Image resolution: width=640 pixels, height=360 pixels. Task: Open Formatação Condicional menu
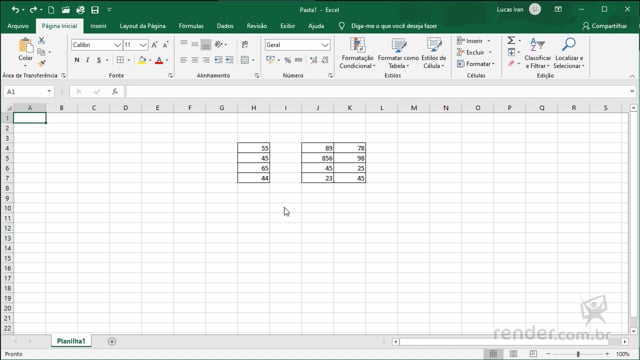(x=357, y=53)
